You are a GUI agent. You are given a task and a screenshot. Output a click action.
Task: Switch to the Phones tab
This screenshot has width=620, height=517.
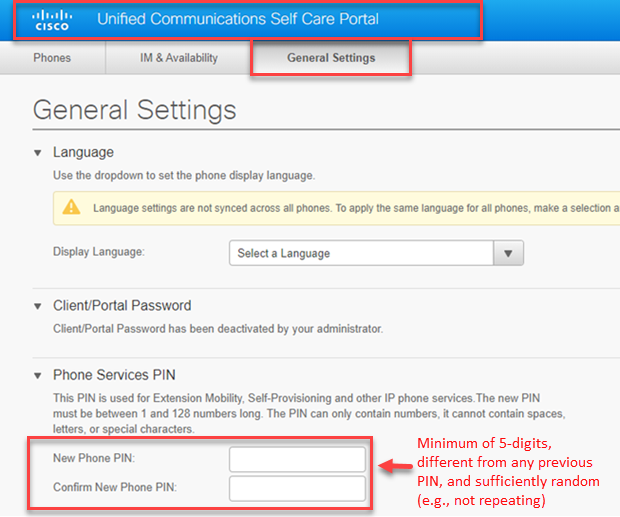click(52, 58)
